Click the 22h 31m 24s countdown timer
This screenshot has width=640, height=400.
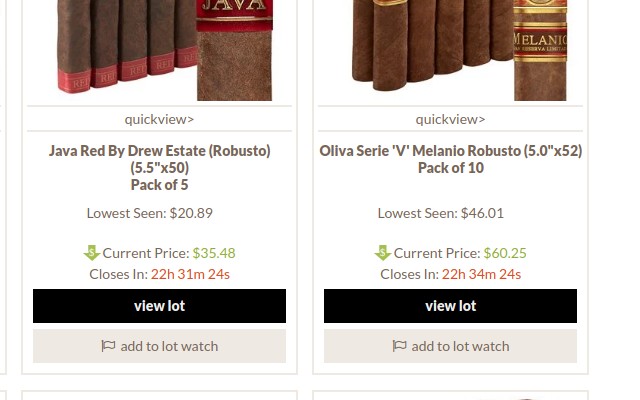(190, 274)
